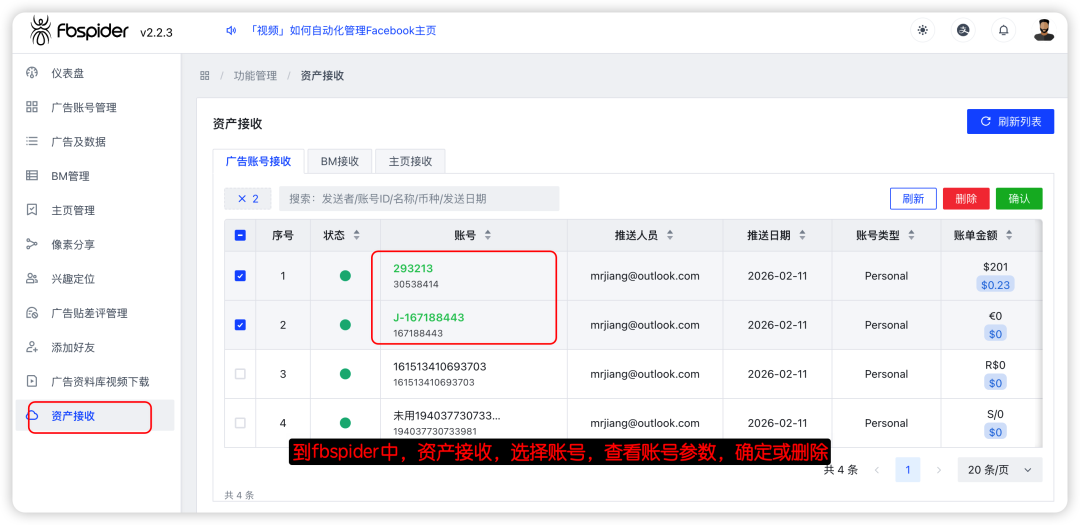Clear selection with the × 2 tag

(247, 198)
